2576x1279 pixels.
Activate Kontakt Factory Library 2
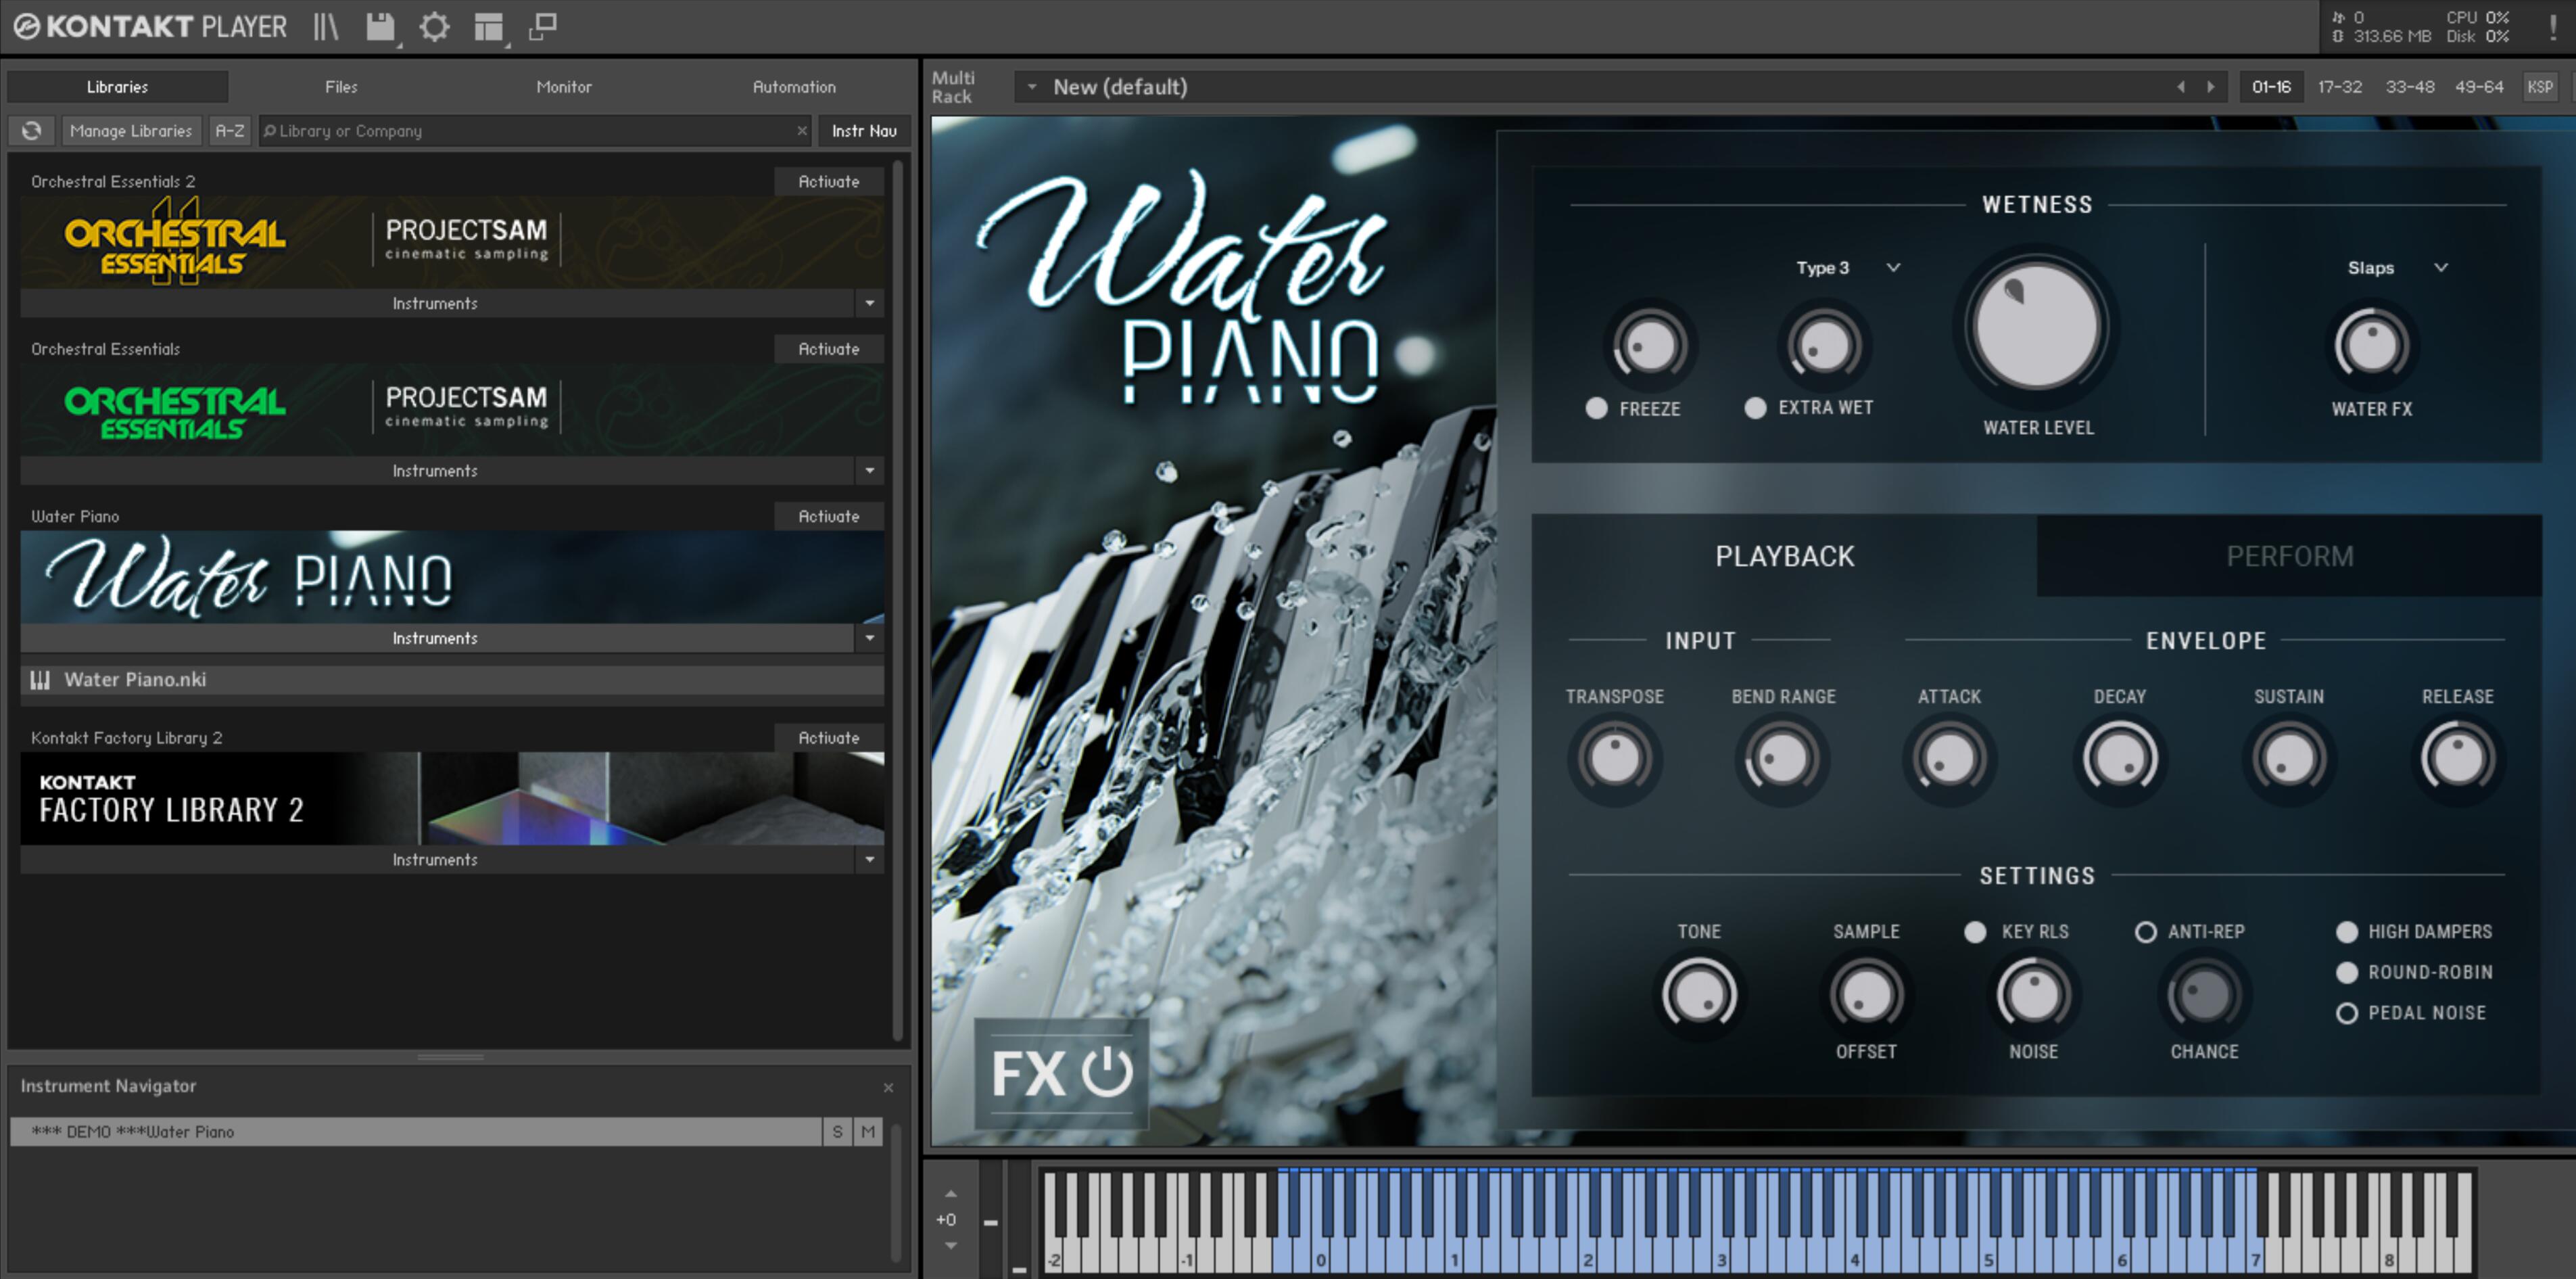pos(829,738)
